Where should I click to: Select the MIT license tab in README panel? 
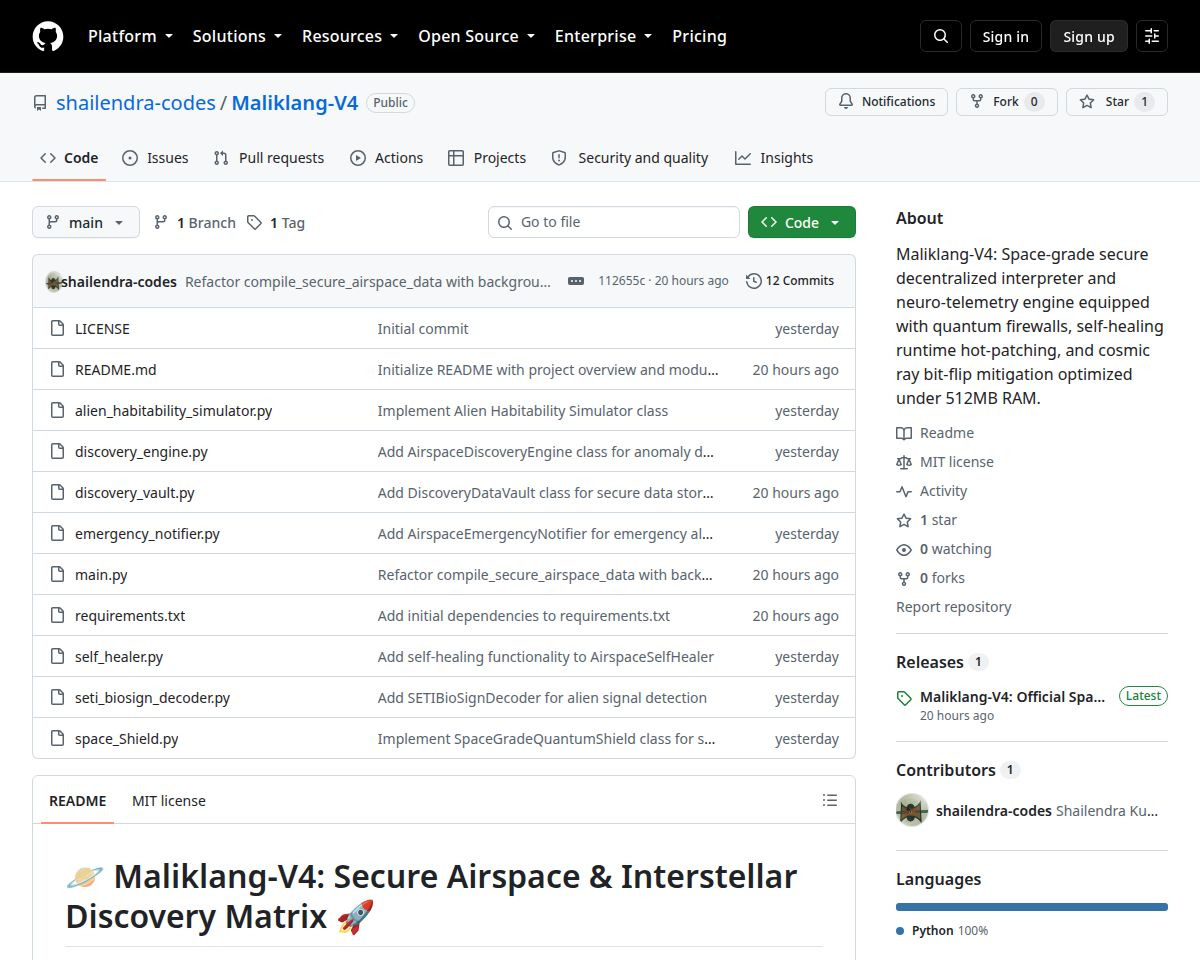[x=169, y=801]
